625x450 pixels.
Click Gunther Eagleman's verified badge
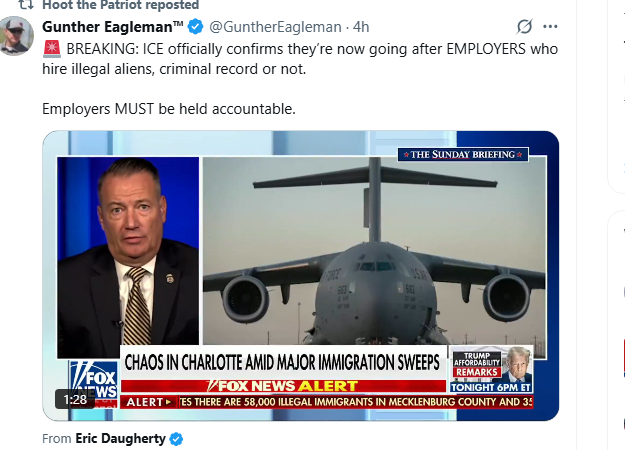pos(195,26)
